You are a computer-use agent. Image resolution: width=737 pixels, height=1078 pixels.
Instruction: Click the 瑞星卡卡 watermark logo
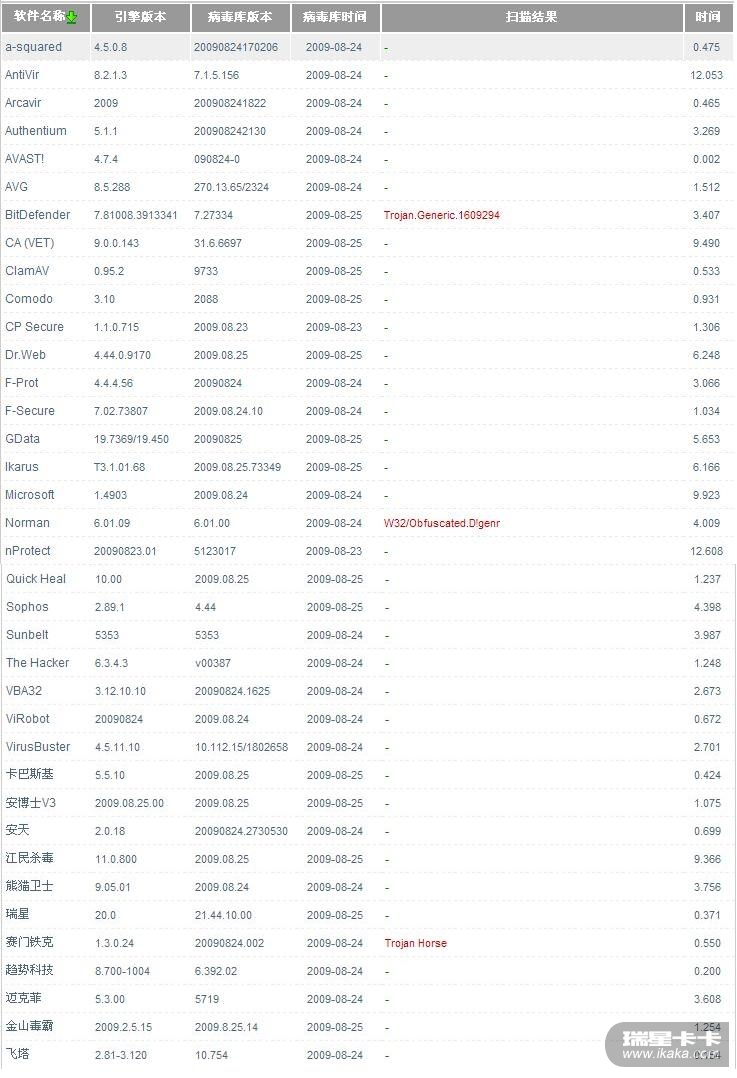pyautogui.click(x=671, y=1043)
